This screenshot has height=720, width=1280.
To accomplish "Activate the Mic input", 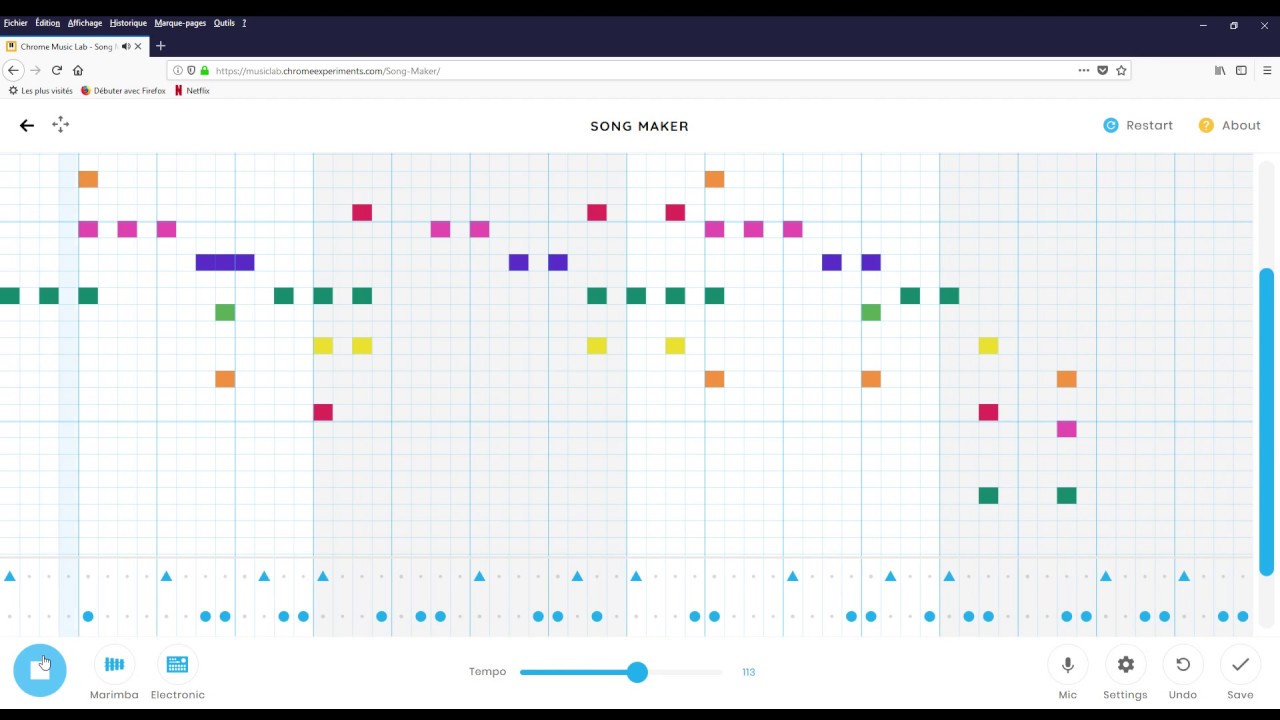I will pos(1067,665).
